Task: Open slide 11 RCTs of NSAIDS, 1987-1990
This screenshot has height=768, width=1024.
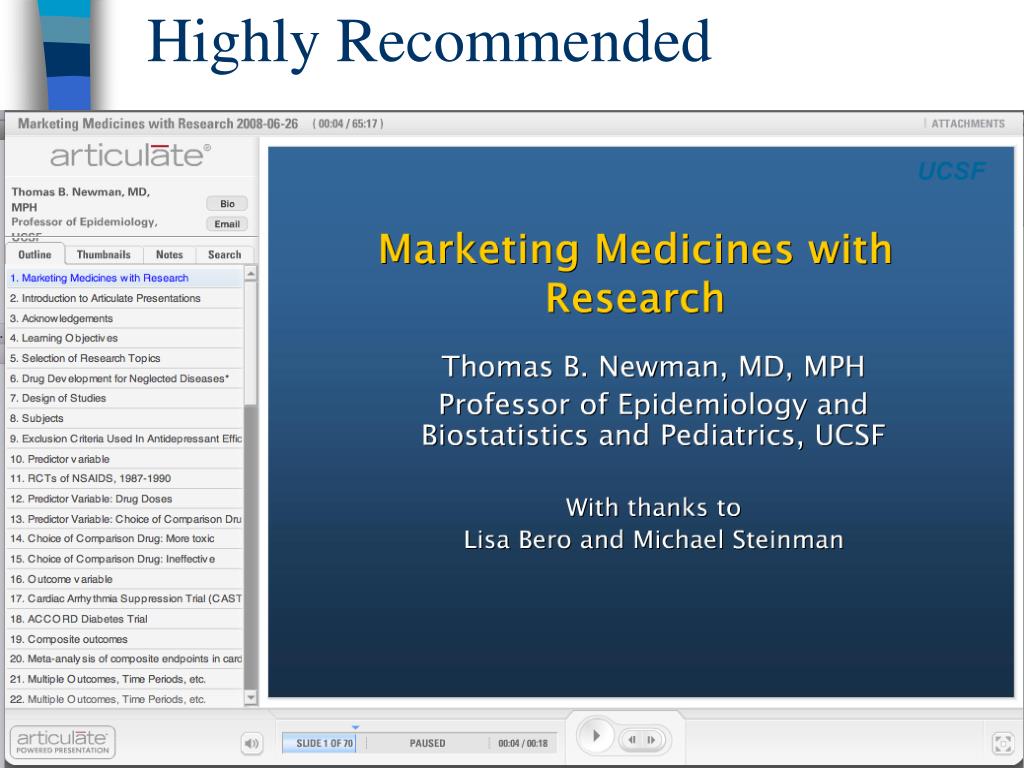Action: coord(125,479)
